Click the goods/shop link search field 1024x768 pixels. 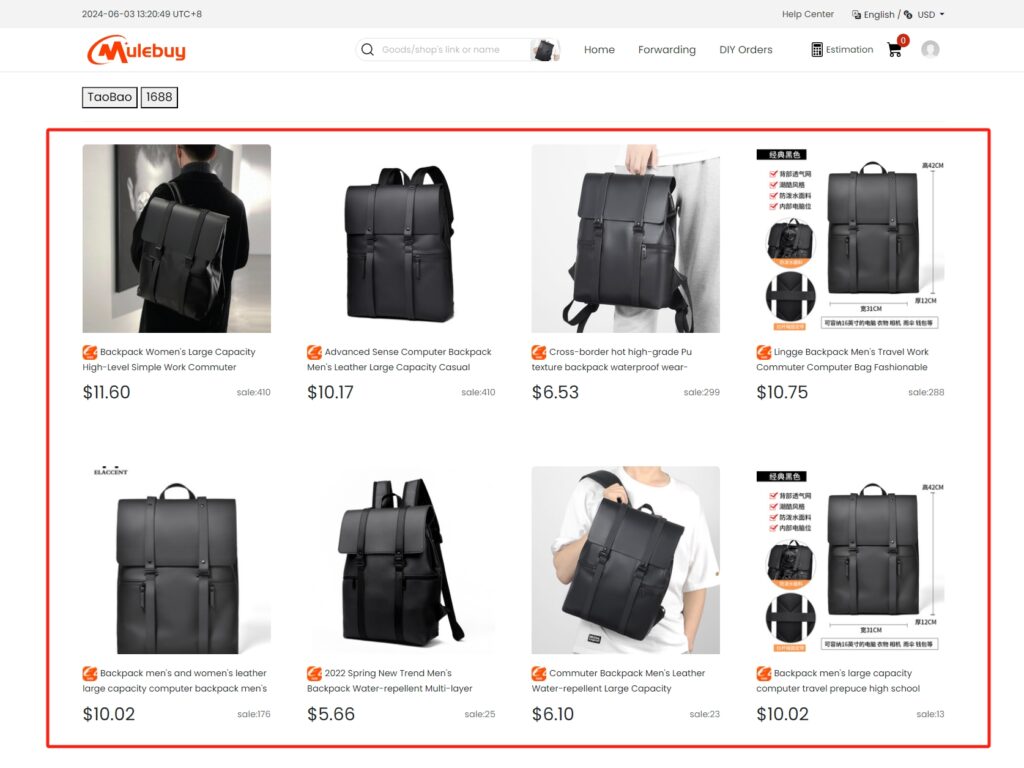click(451, 50)
